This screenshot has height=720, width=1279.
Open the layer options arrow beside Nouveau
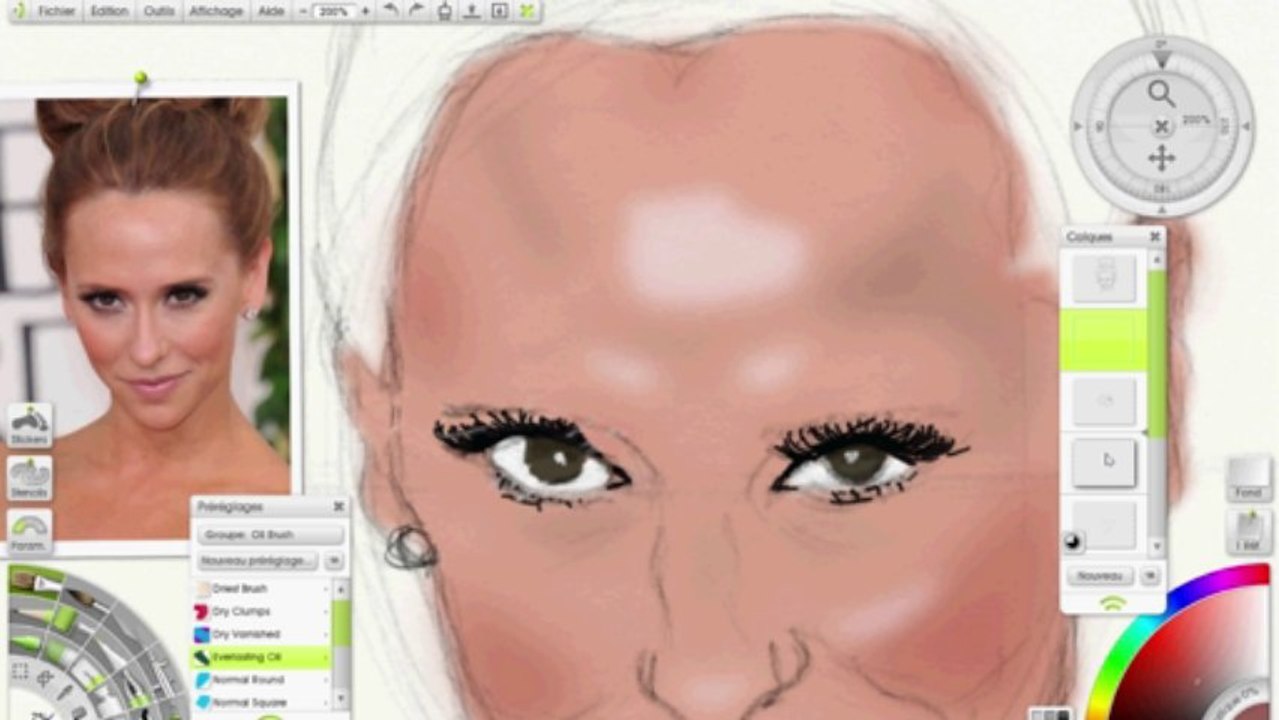tap(1150, 576)
